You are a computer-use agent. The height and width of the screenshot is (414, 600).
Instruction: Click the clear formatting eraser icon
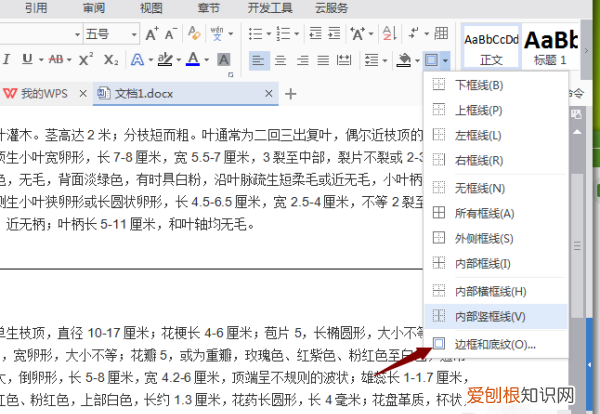tap(194, 33)
